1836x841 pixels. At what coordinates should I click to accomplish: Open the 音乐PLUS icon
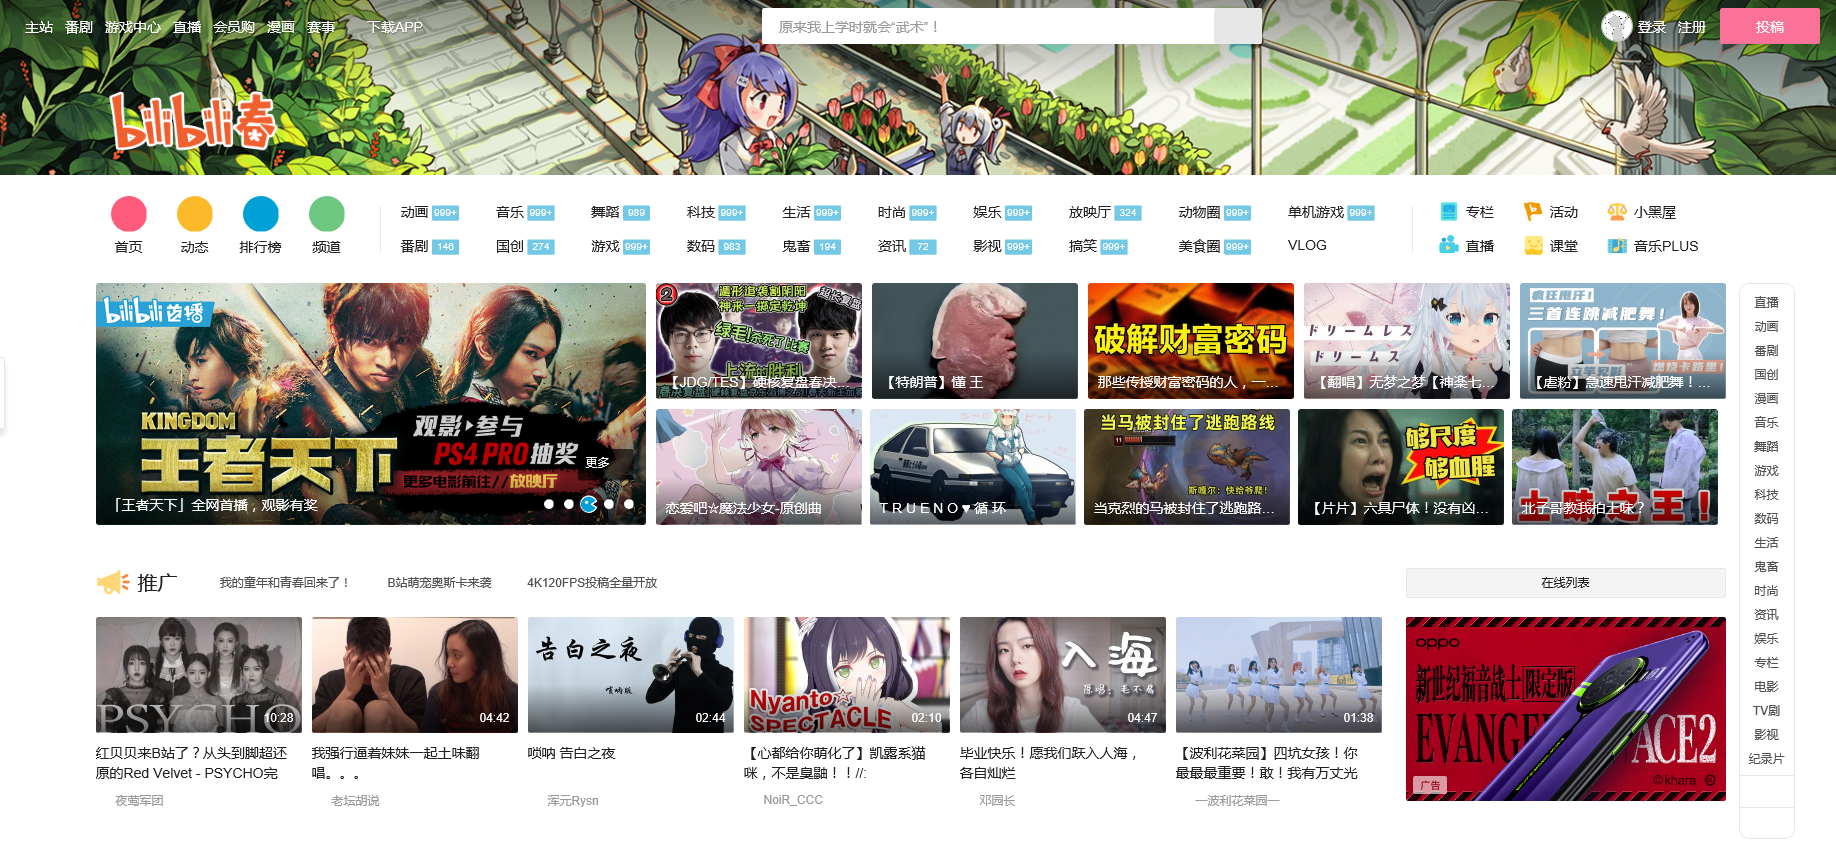(1617, 245)
